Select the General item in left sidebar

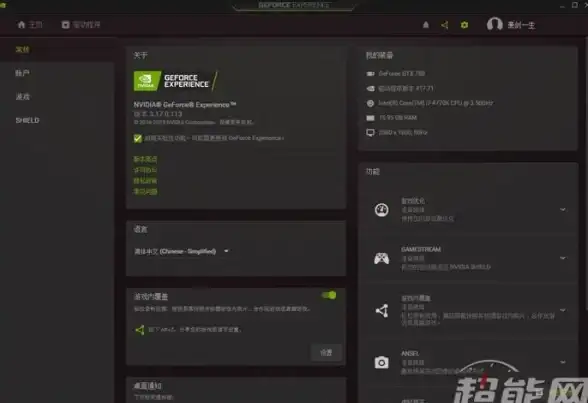[x=22, y=49]
